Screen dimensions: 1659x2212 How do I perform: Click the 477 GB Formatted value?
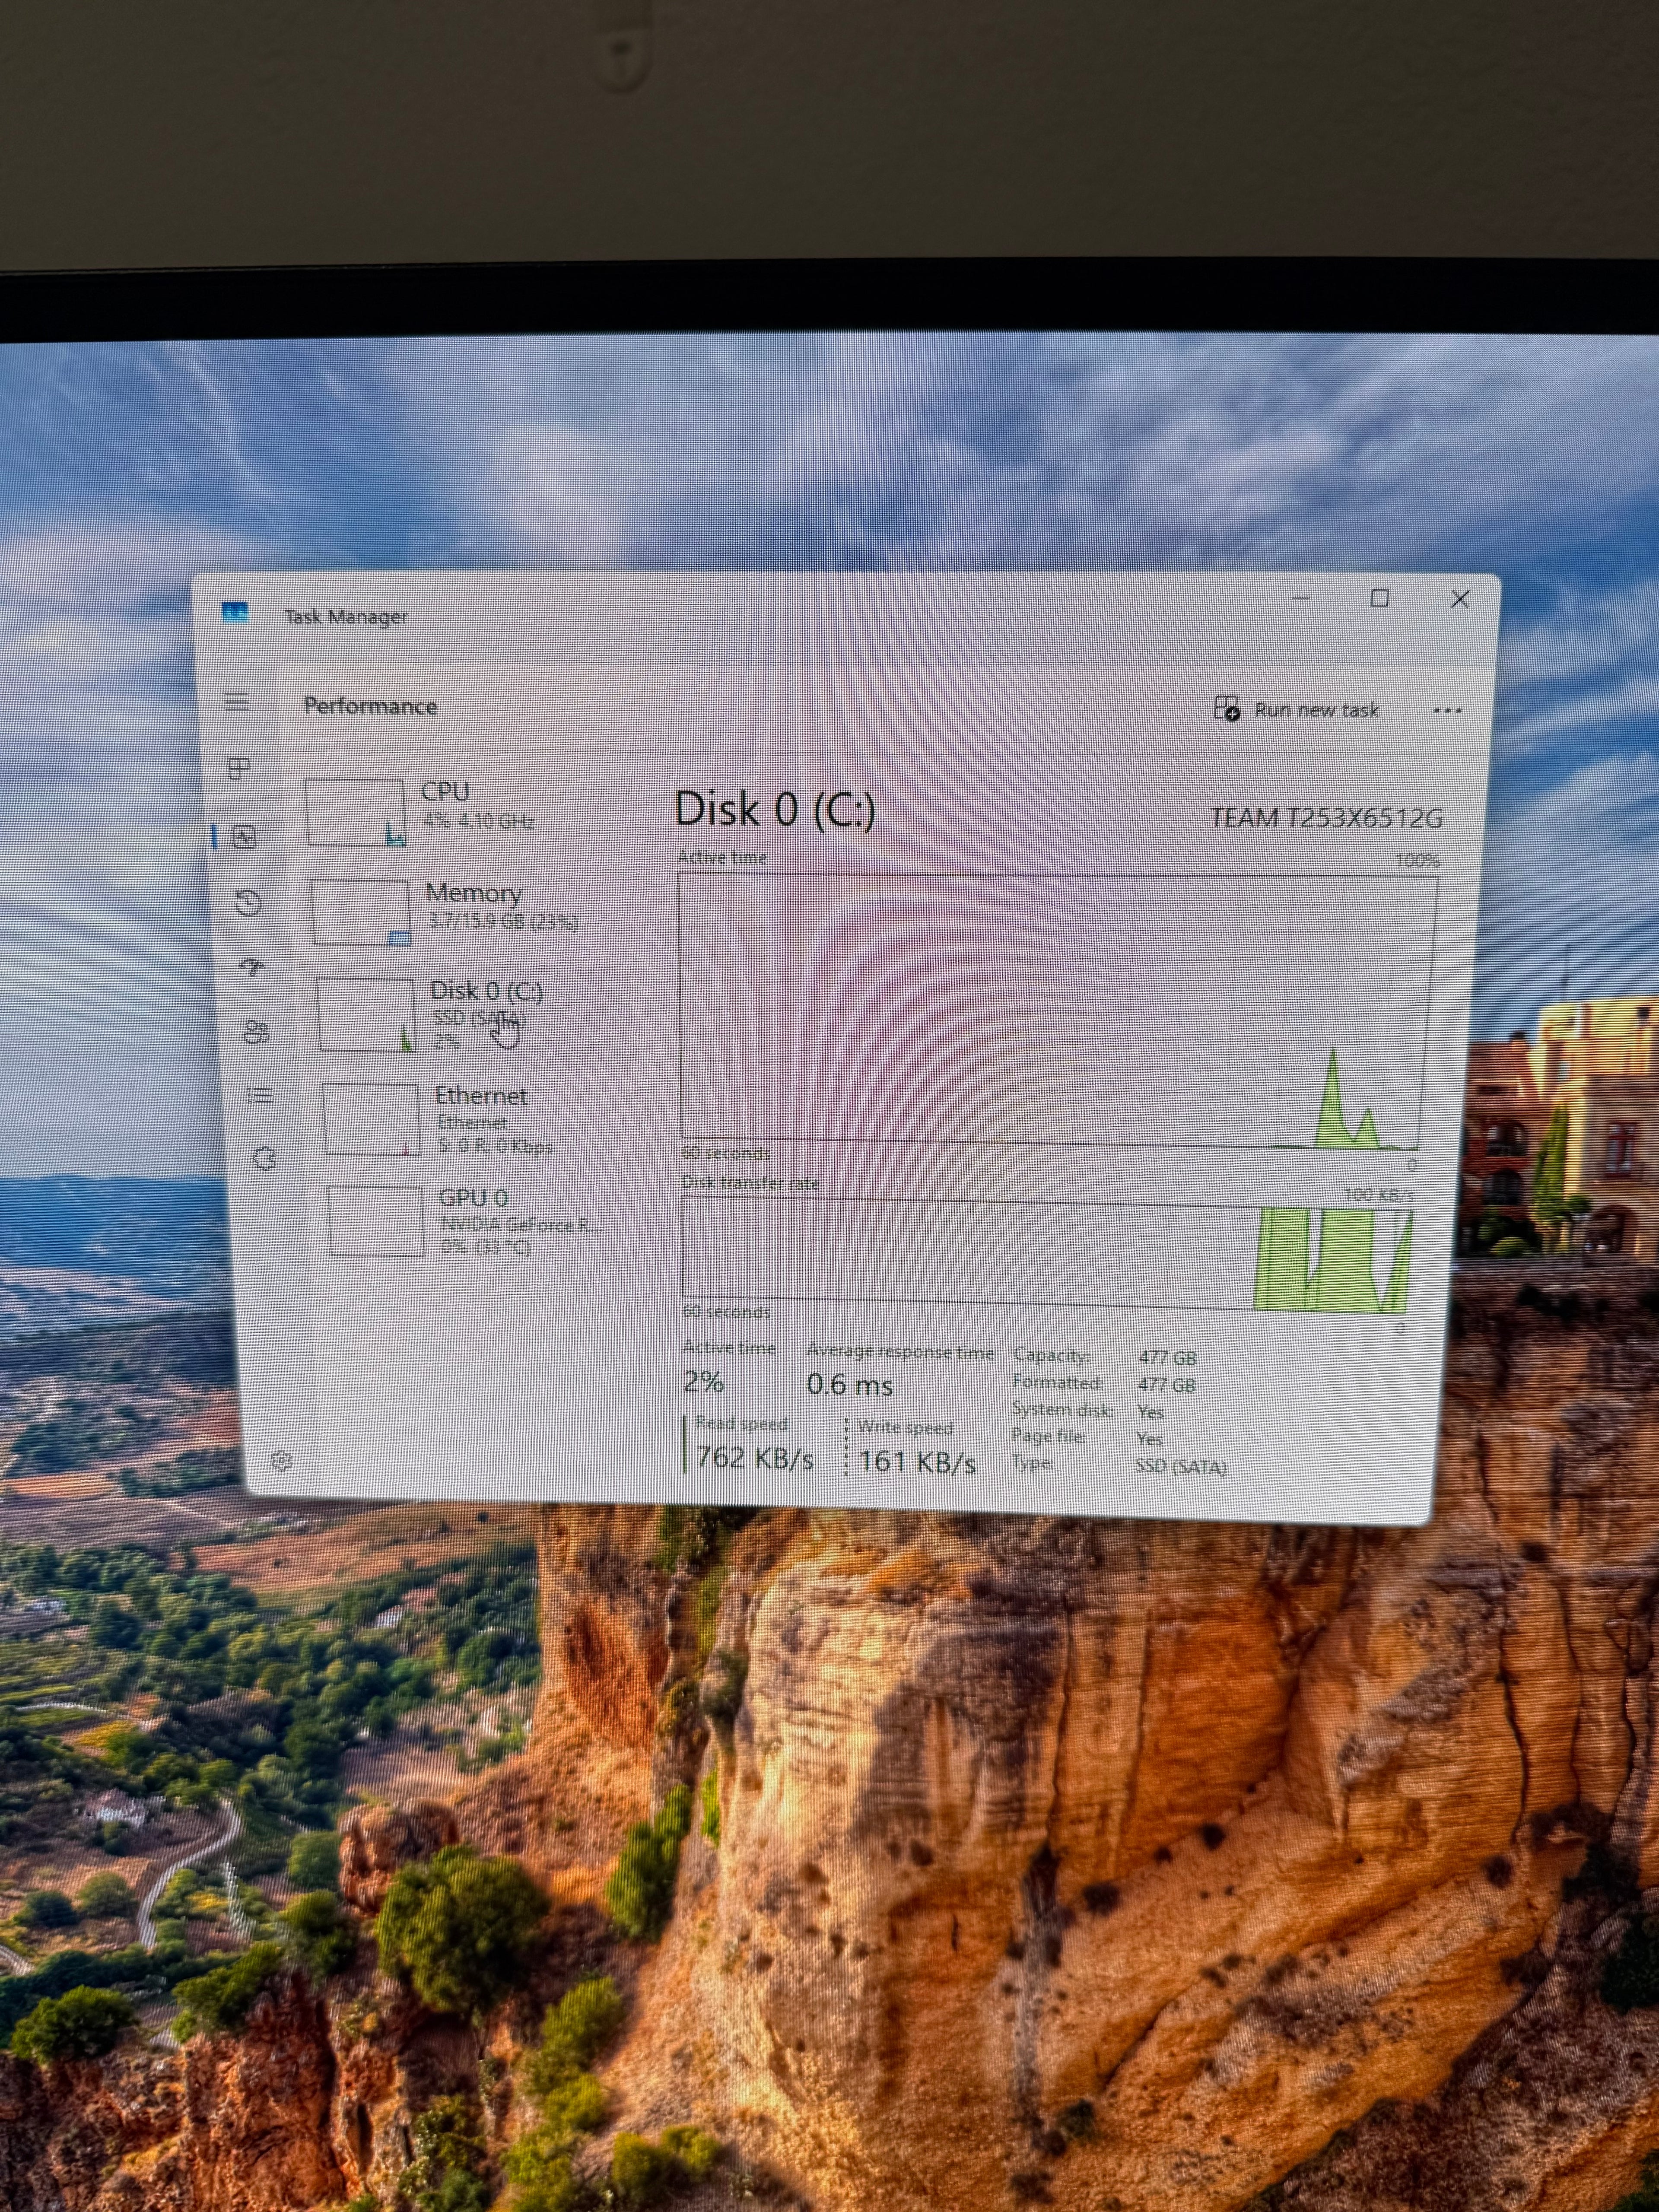[x=1166, y=1385]
